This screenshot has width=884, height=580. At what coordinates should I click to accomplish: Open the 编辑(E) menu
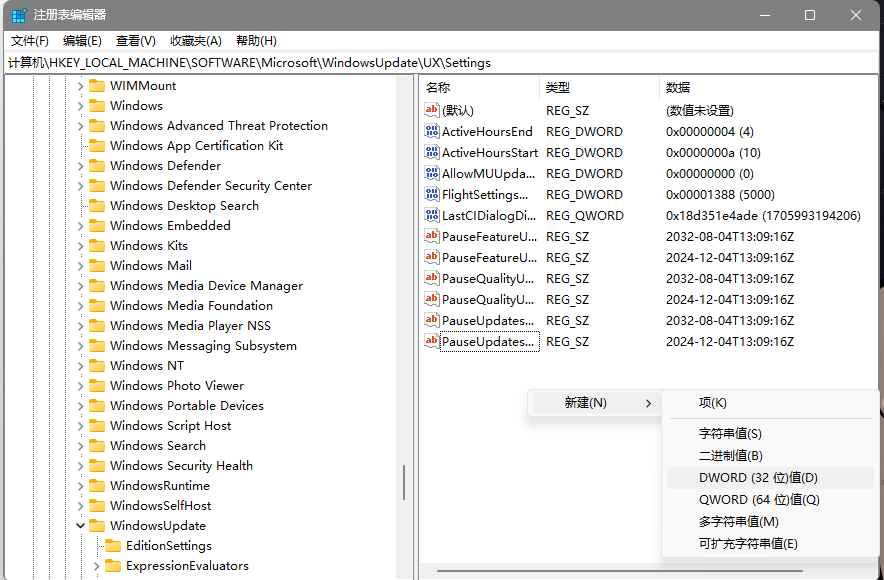pos(82,41)
